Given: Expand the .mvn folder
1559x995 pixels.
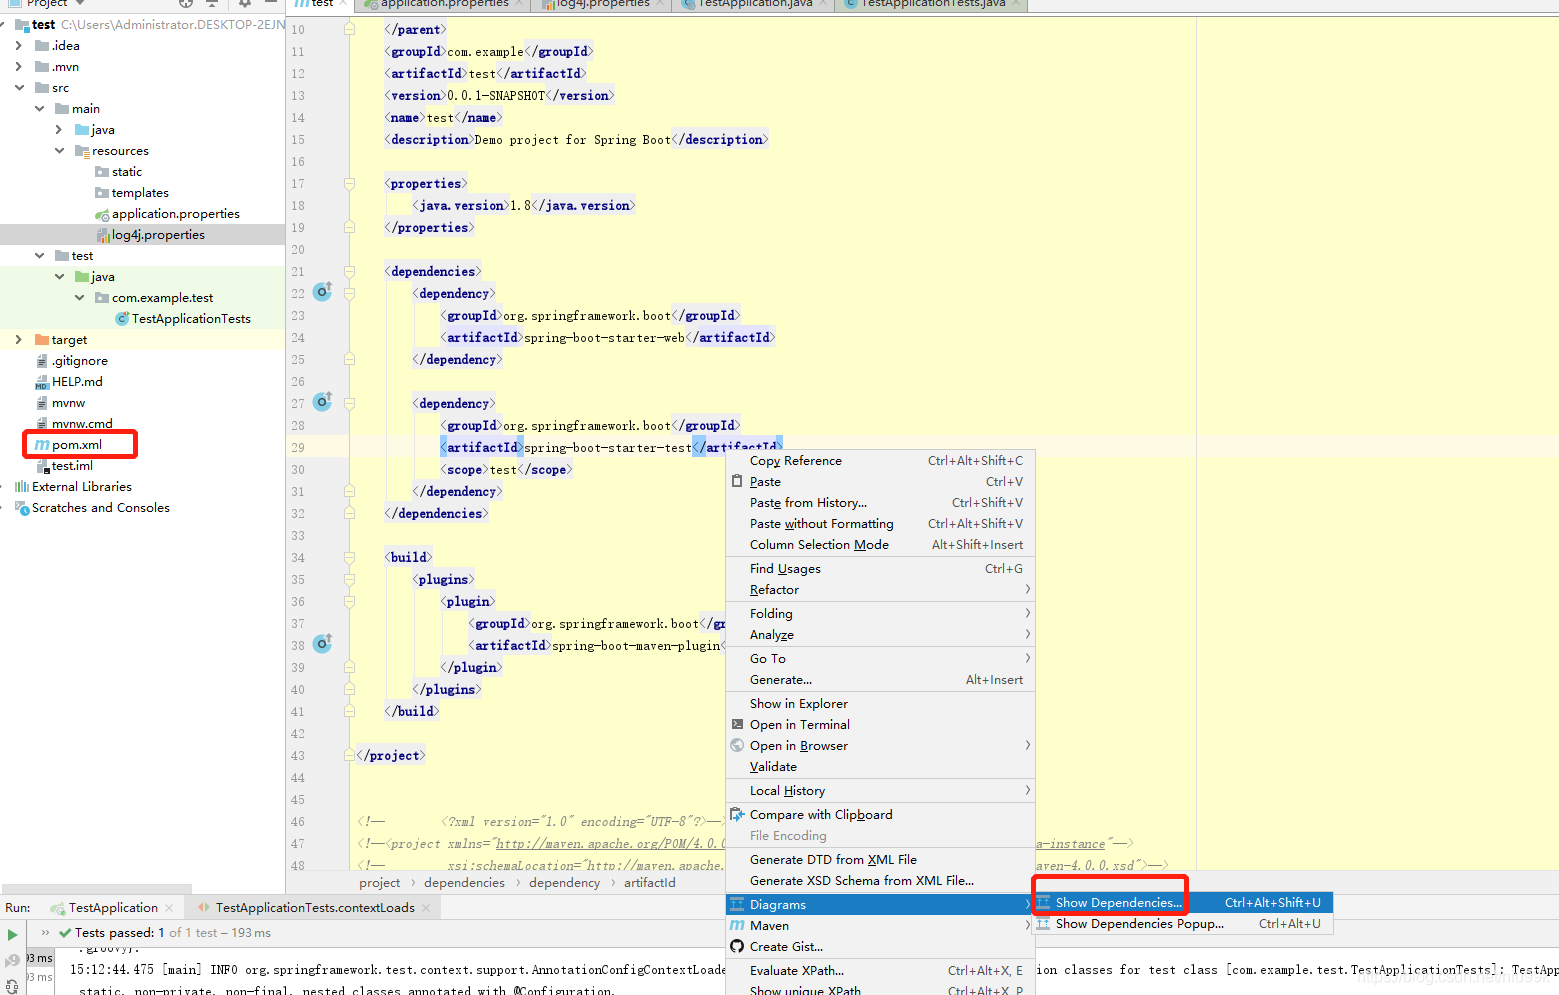Looking at the screenshot, I should coord(19,67).
